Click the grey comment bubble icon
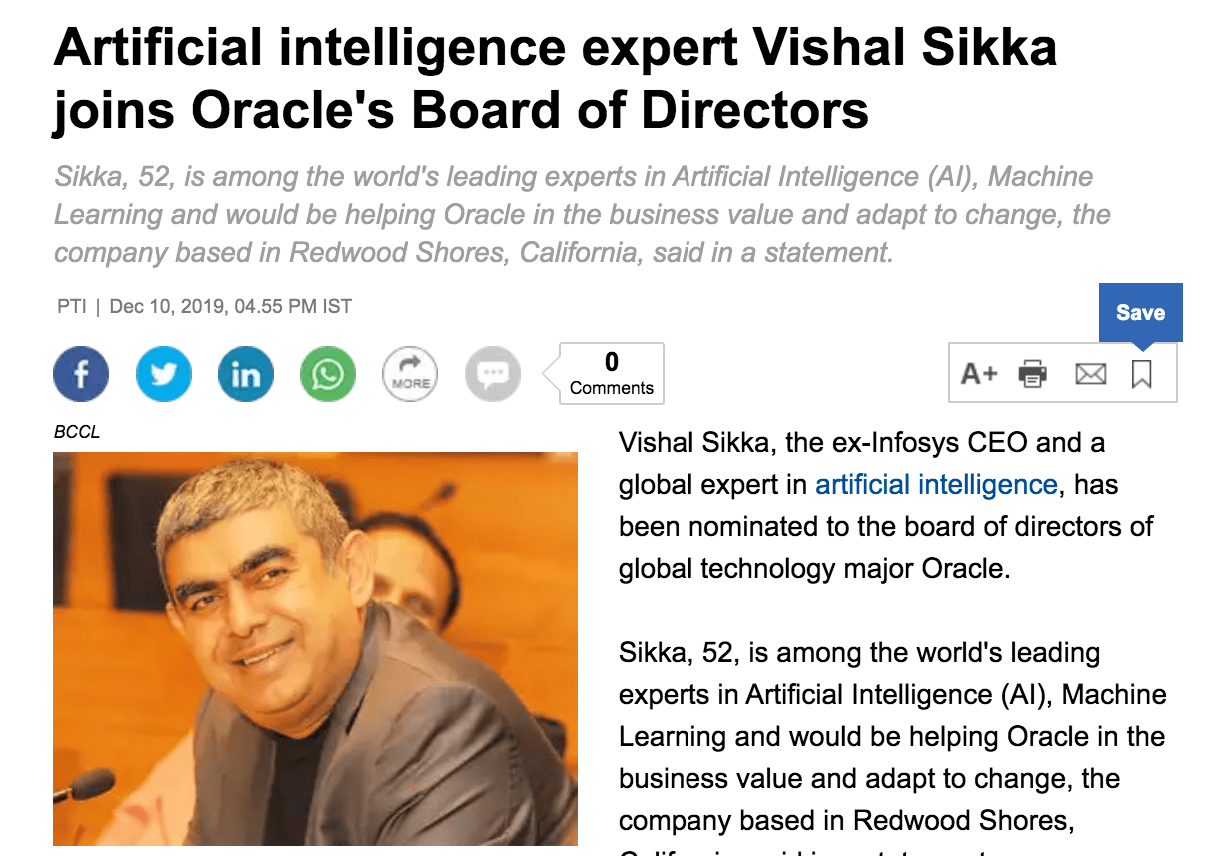The height and width of the screenshot is (856, 1210). pyautogui.click(x=493, y=374)
